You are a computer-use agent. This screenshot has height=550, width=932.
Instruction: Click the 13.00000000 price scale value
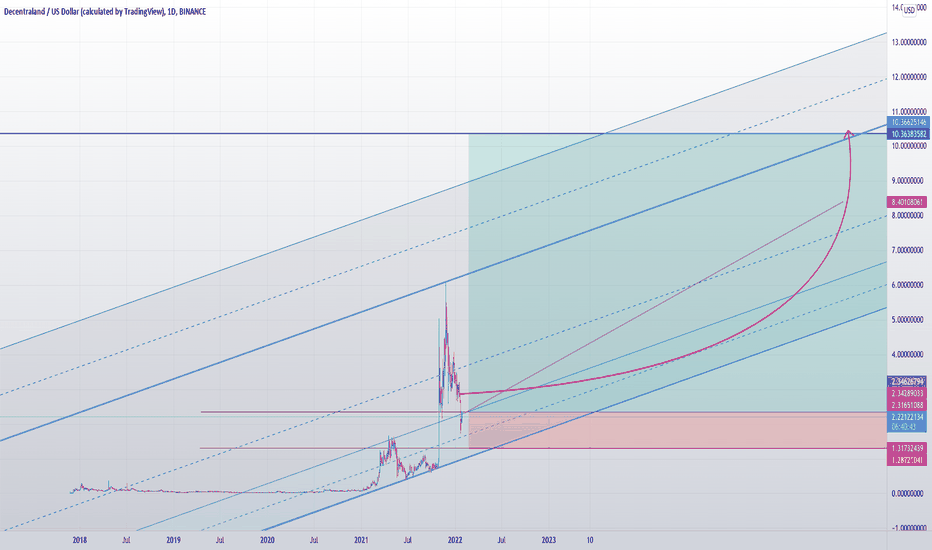[909, 42]
